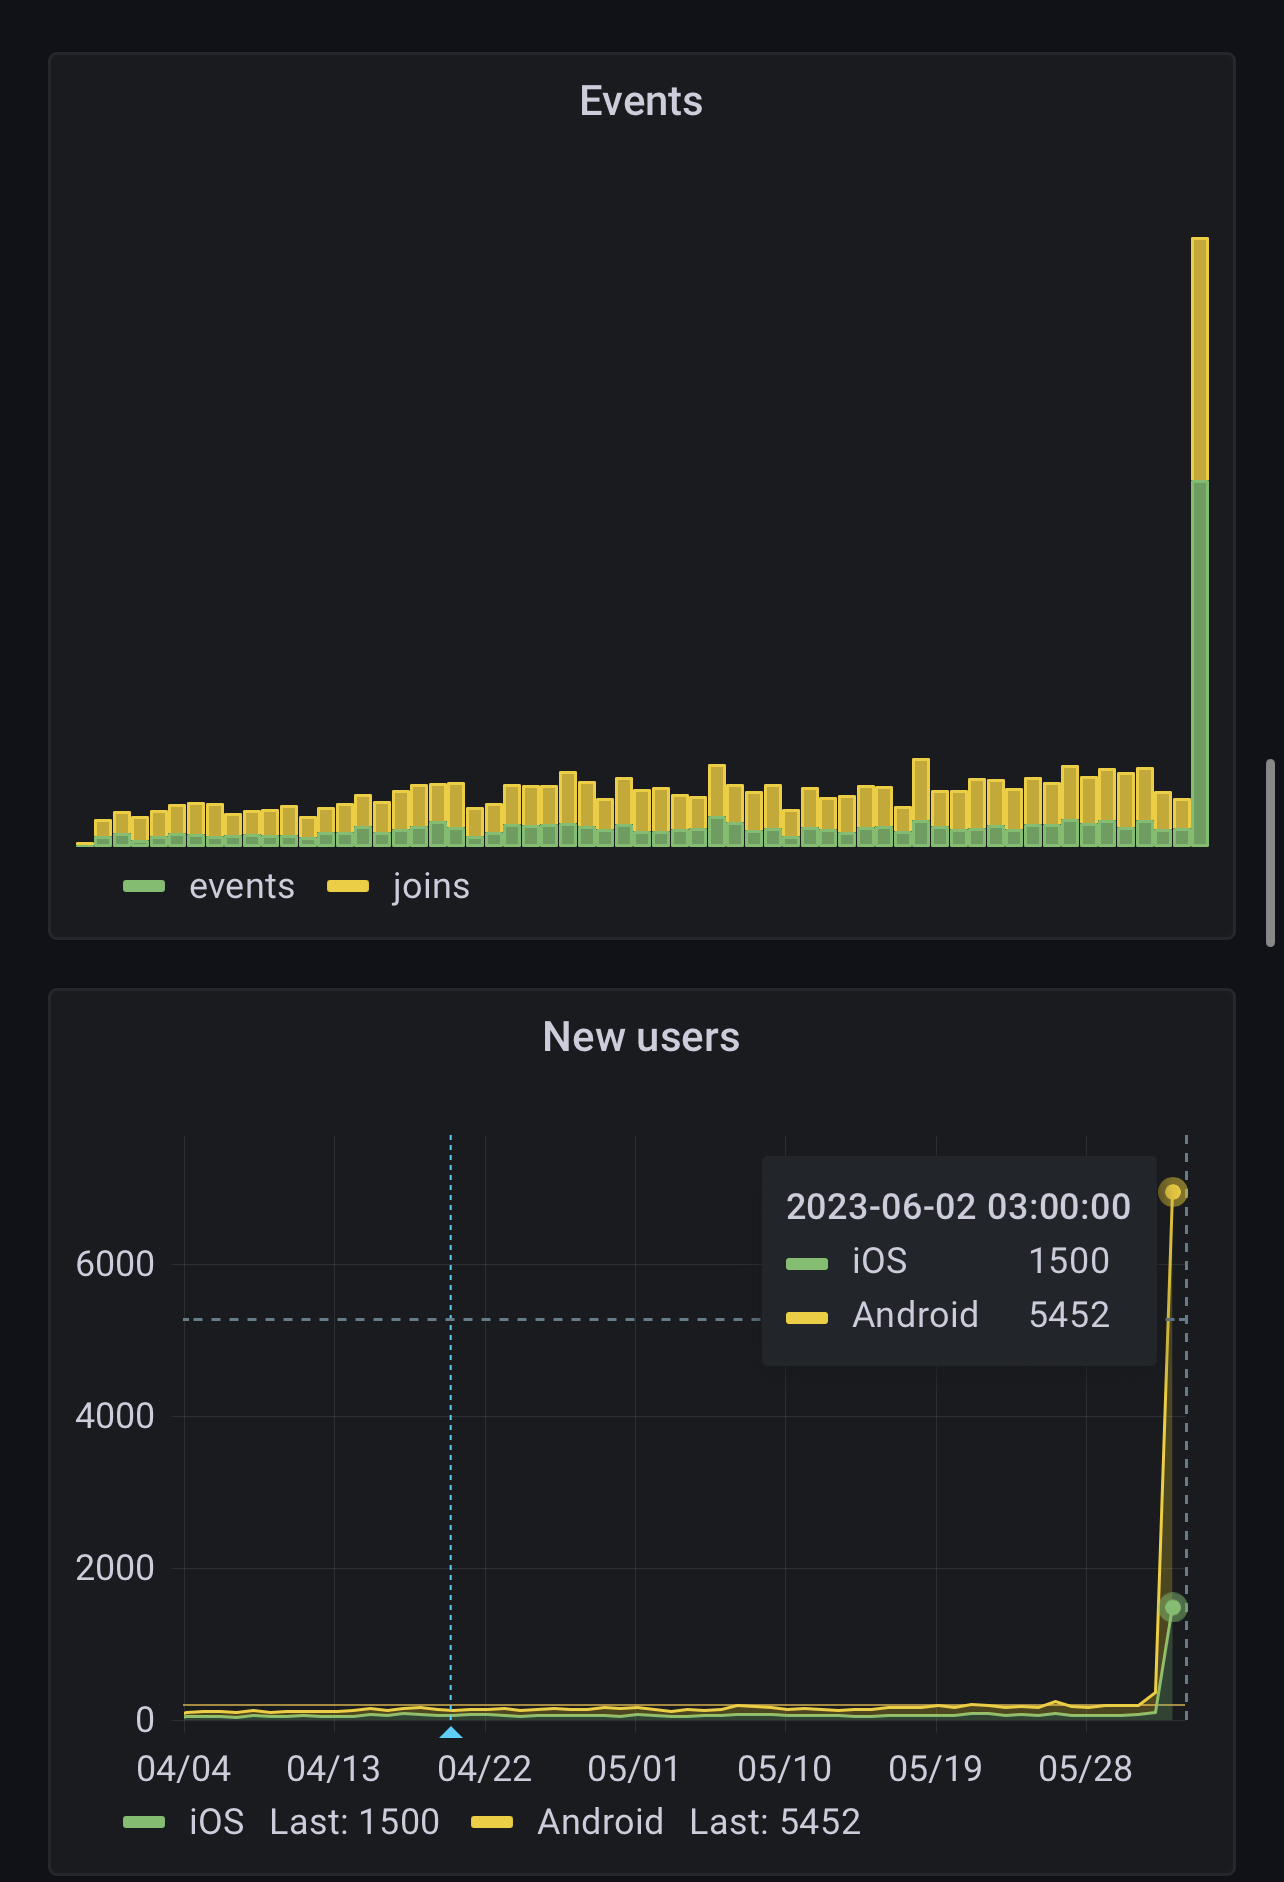This screenshot has height=1882, width=1284.
Task: Toggle the events series in legend
Action: (x=242, y=886)
